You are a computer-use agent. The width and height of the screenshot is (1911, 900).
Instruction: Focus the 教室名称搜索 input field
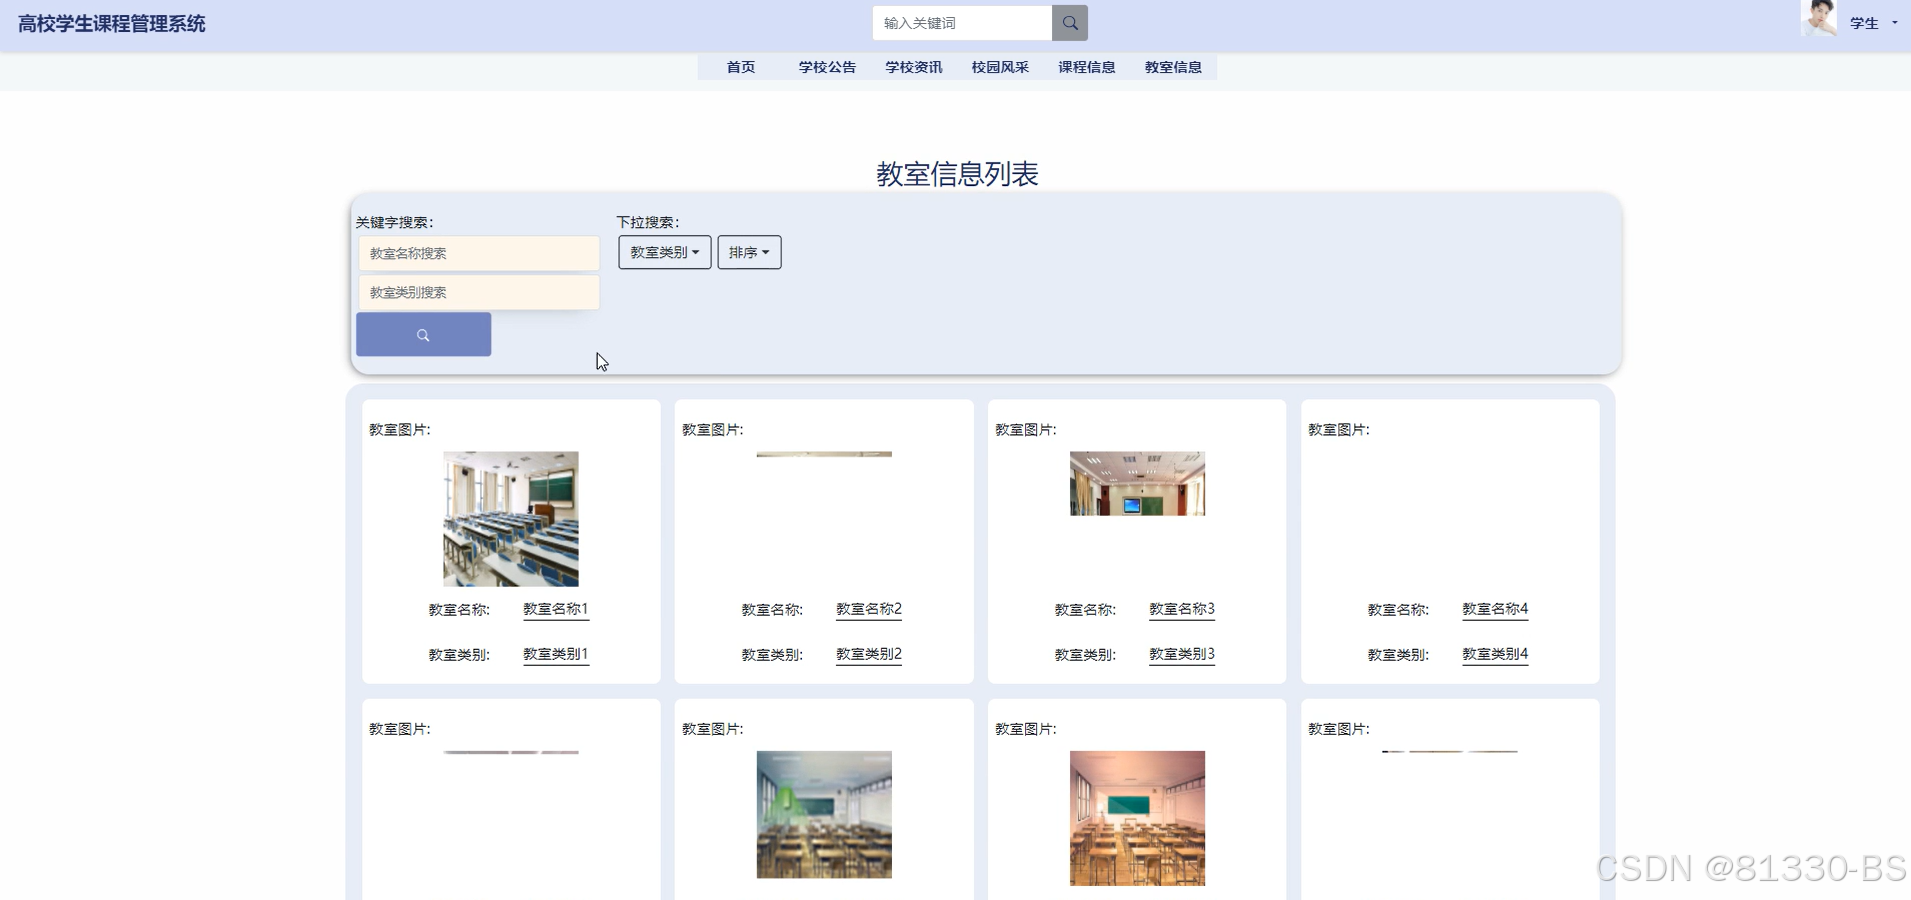479,253
